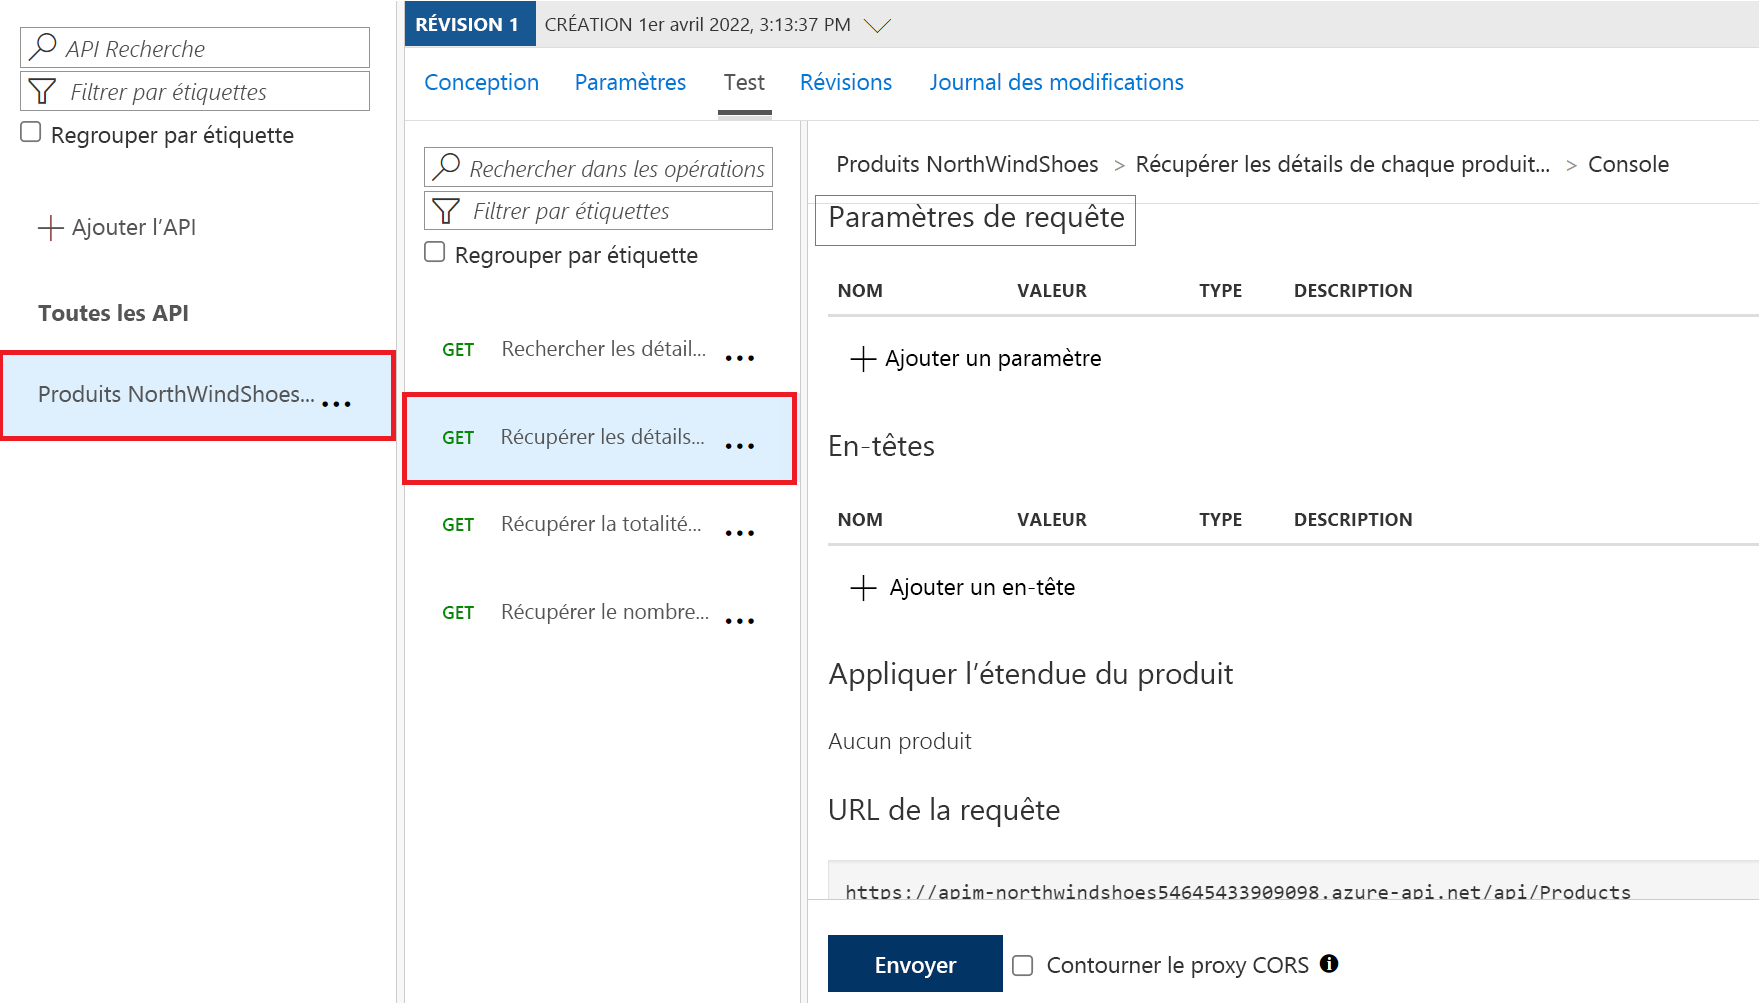Select GET Rechercher les détail operation
The image size is (1759, 1003).
(599, 349)
